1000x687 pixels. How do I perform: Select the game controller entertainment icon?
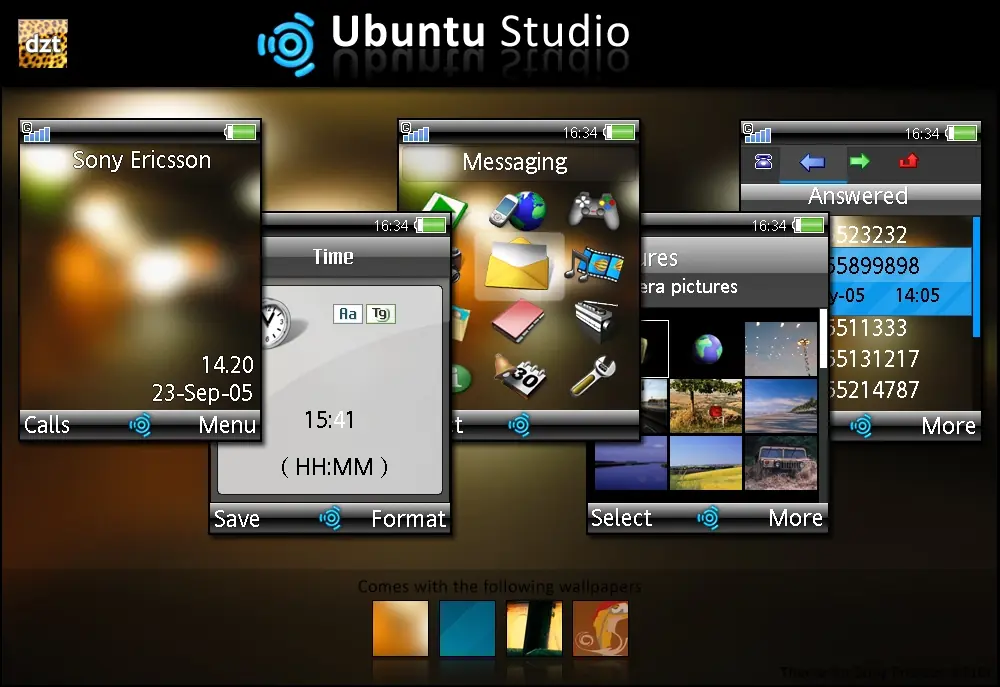pos(593,211)
